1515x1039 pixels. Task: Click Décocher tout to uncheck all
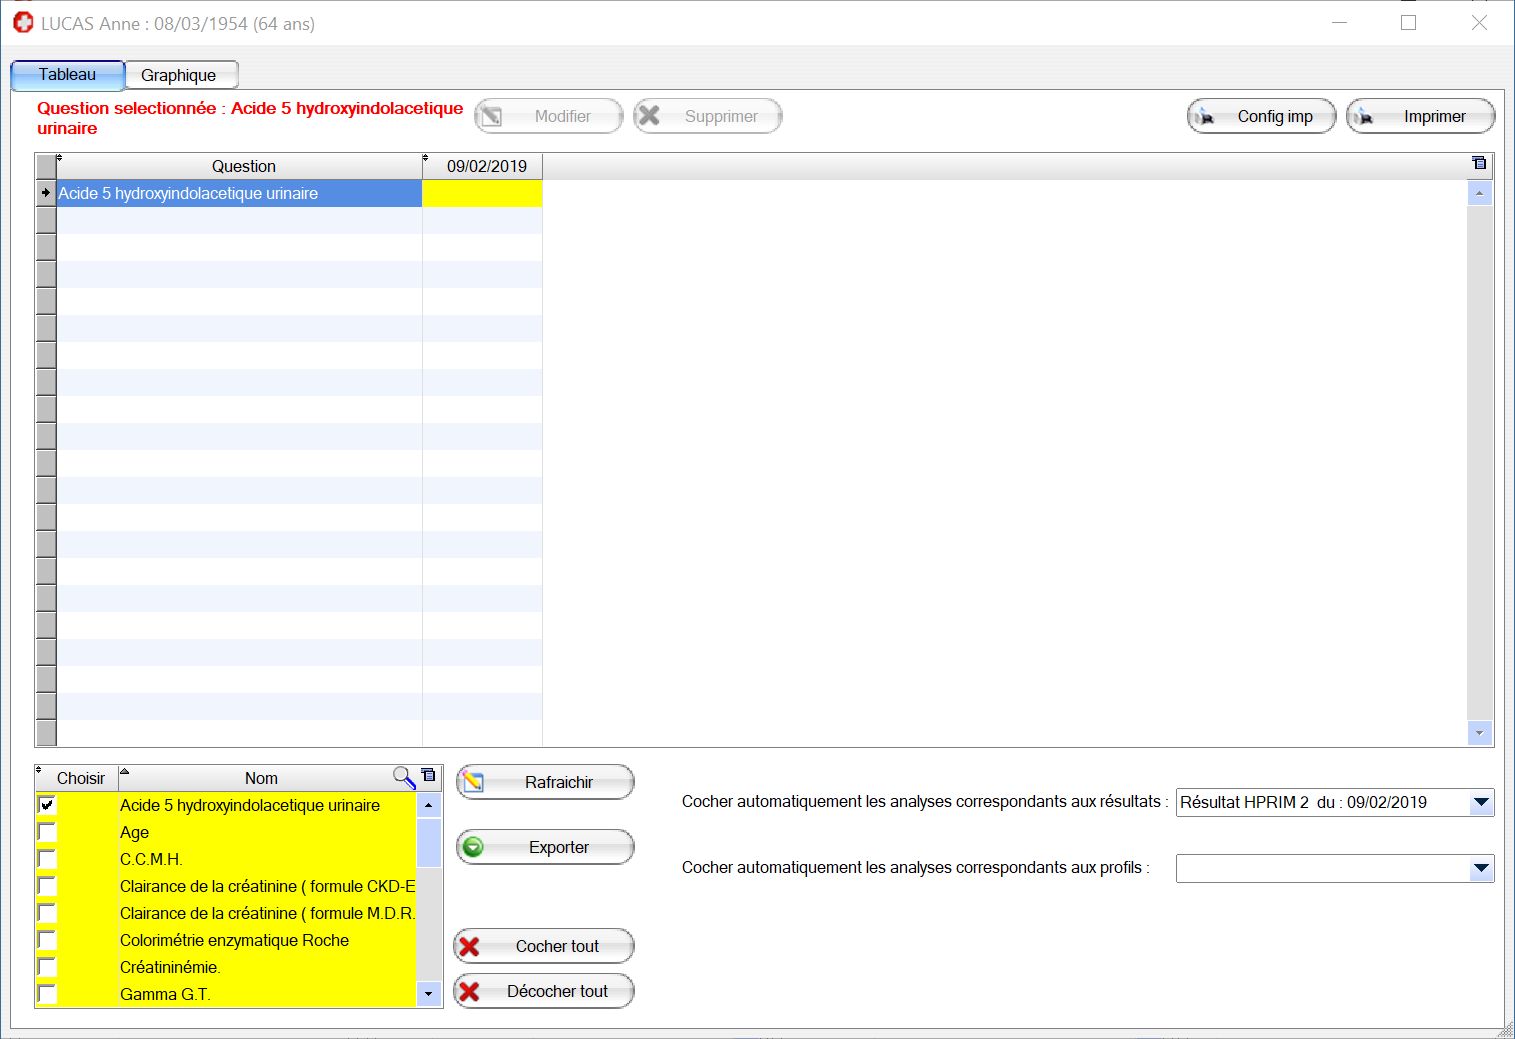pyautogui.click(x=544, y=991)
